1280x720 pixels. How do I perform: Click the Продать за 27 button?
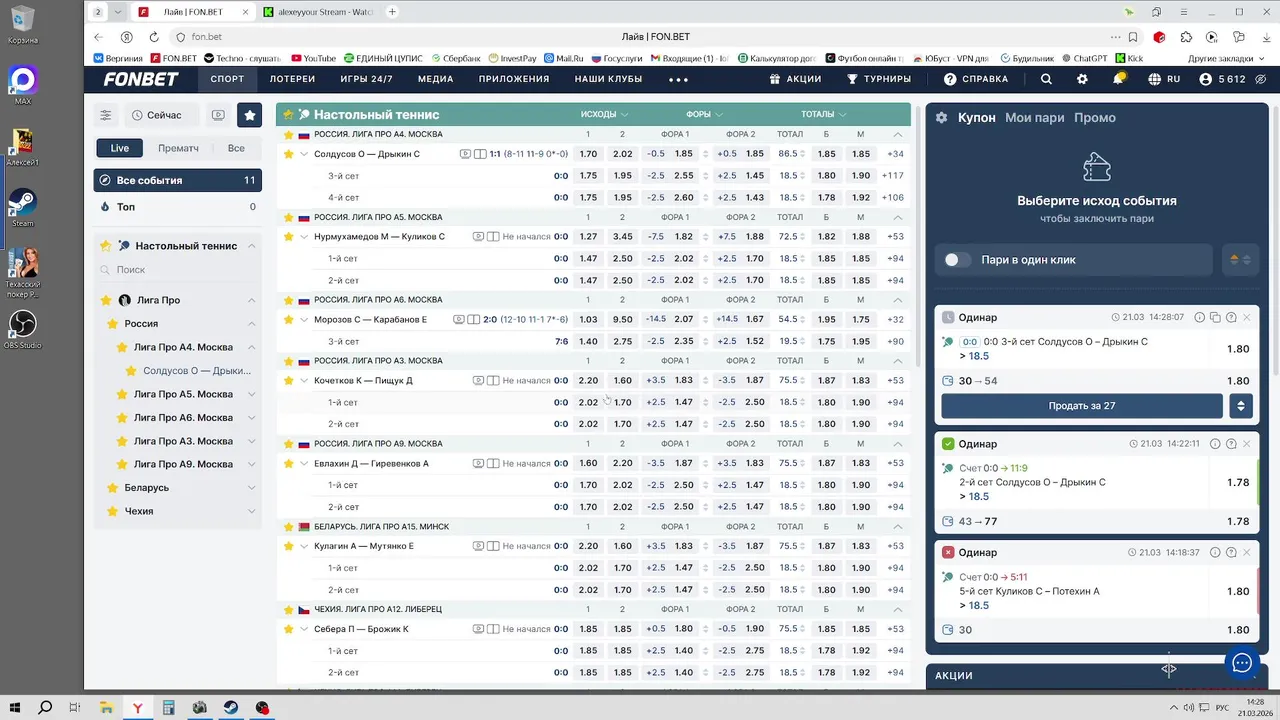click(x=1082, y=406)
